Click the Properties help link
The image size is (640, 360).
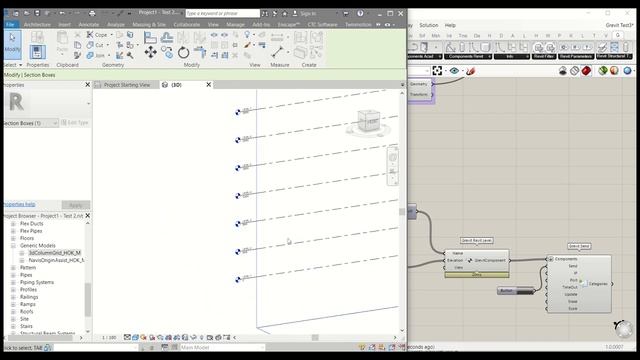[x=19, y=204]
